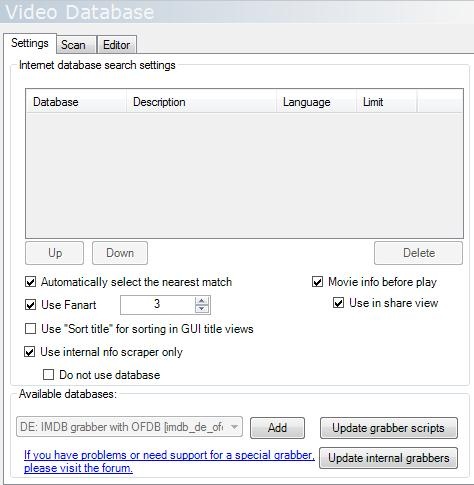Click the Language column header
Viewport: 474px width, 485px height.
(317, 102)
